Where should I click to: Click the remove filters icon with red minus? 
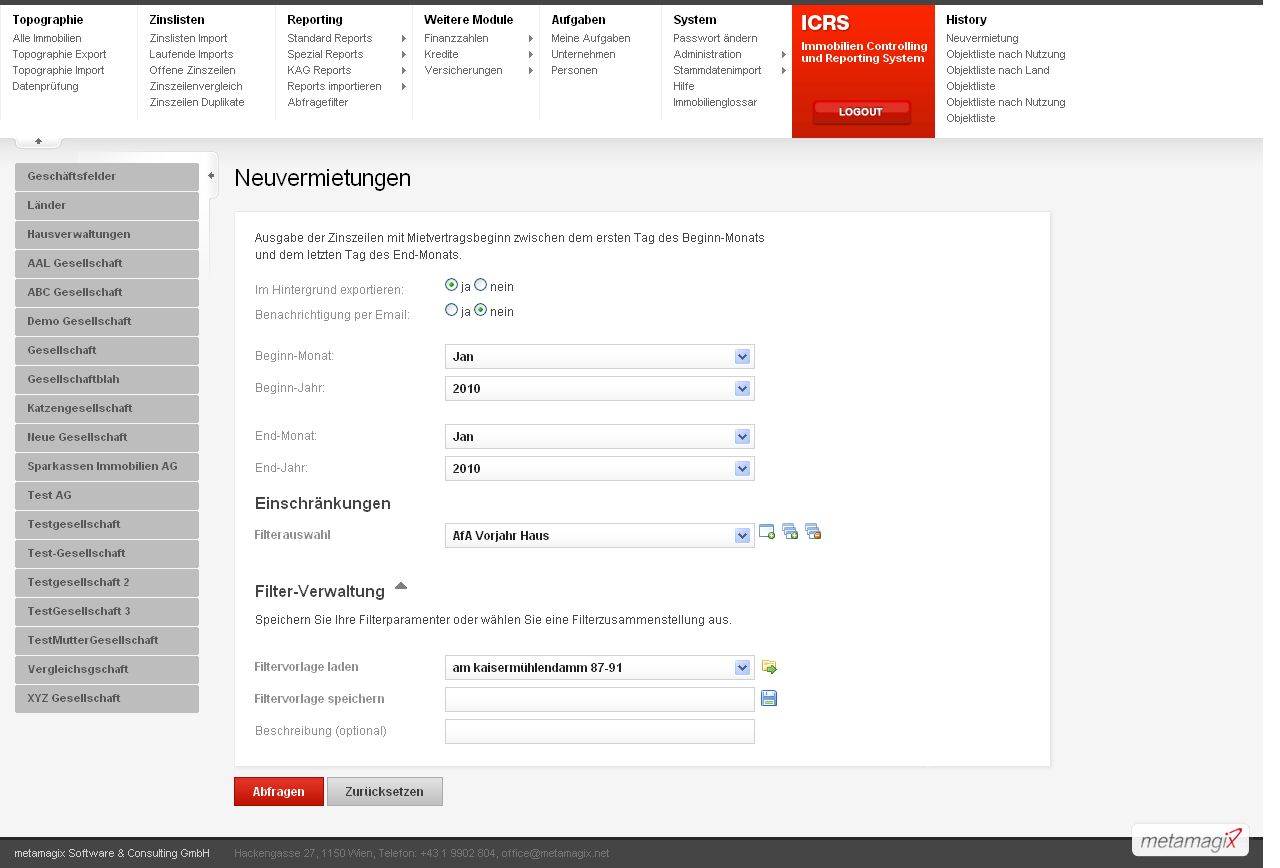click(x=813, y=532)
